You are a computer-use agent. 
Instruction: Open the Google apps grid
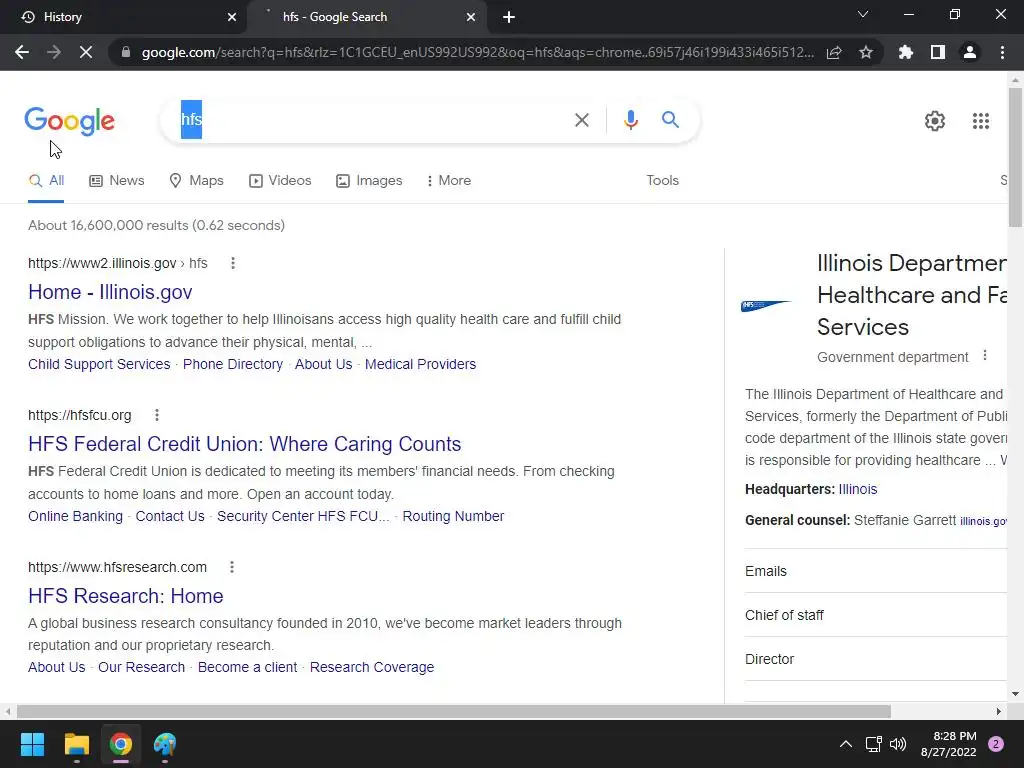pyautogui.click(x=981, y=121)
